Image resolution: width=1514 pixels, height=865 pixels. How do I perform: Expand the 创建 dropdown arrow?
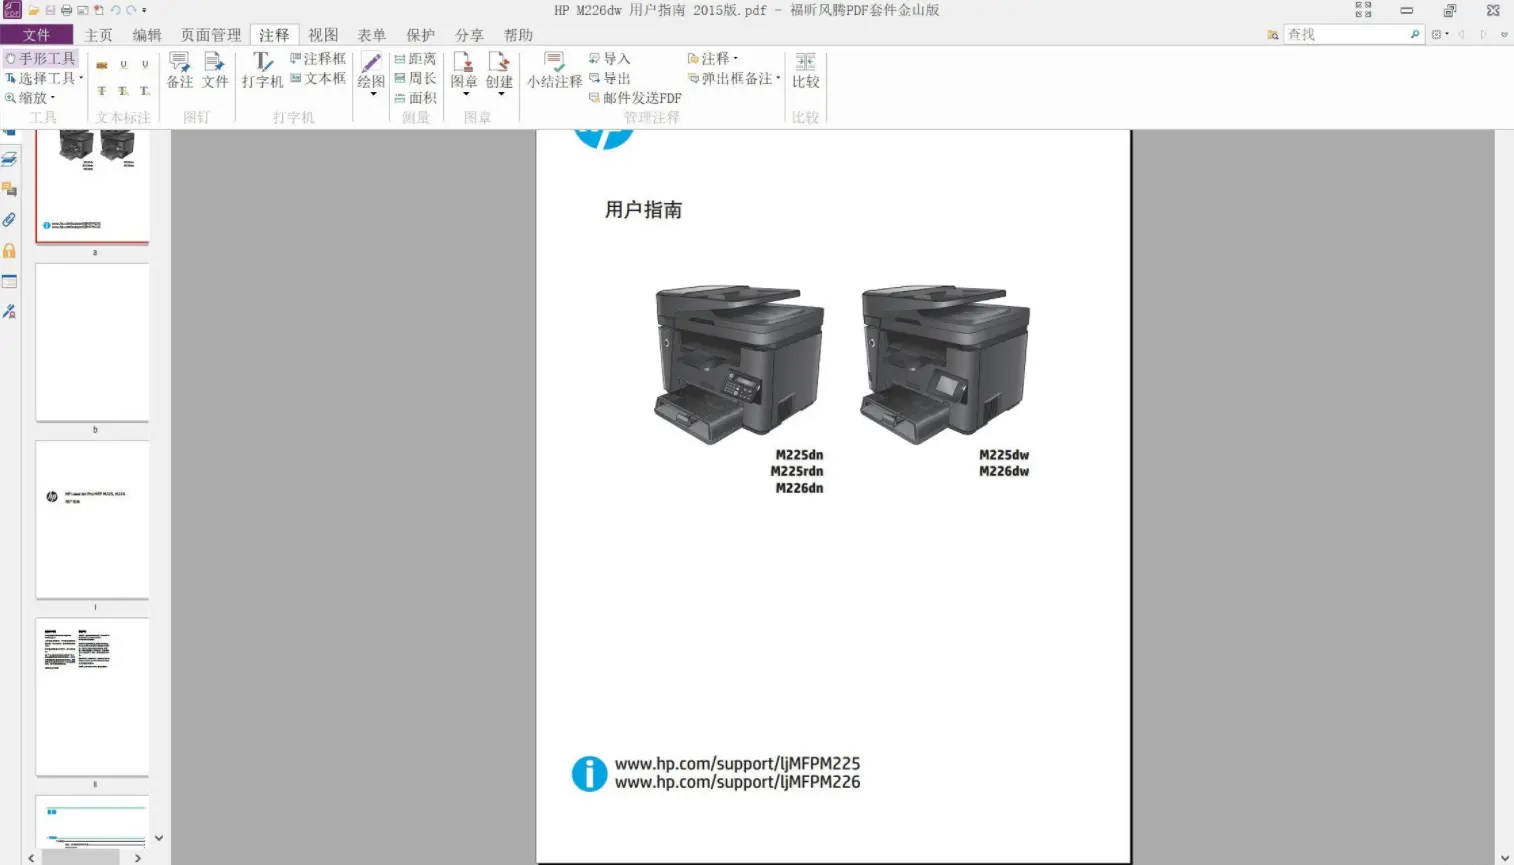[501, 94]
